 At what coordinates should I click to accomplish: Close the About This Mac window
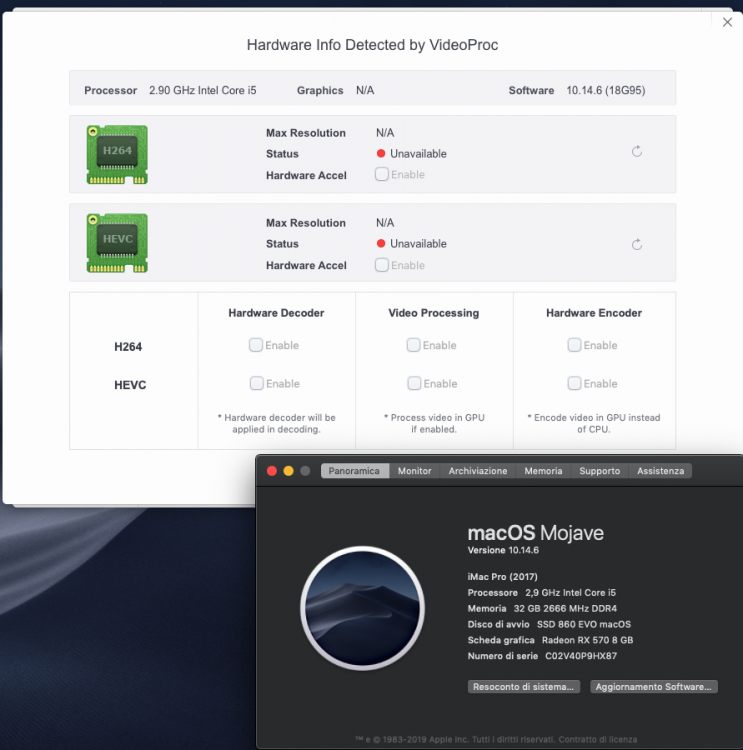click(x=272, y=471)
